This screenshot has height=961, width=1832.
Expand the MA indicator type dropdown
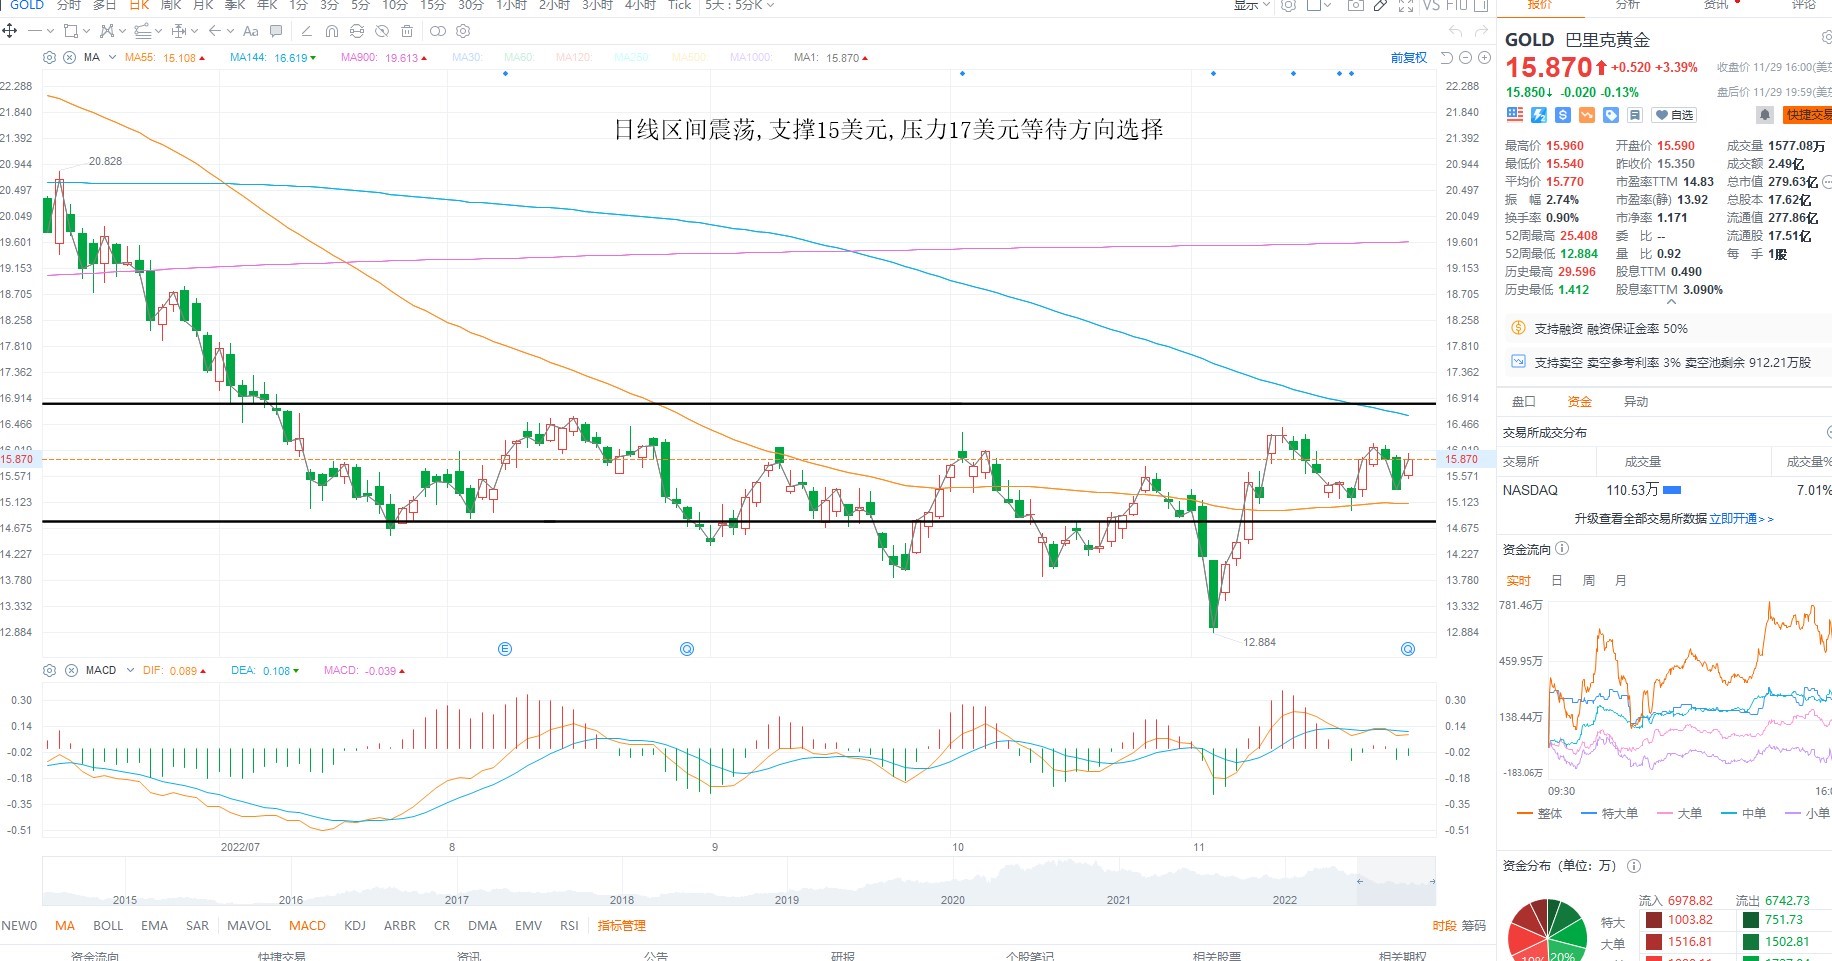tap(112, 58)
